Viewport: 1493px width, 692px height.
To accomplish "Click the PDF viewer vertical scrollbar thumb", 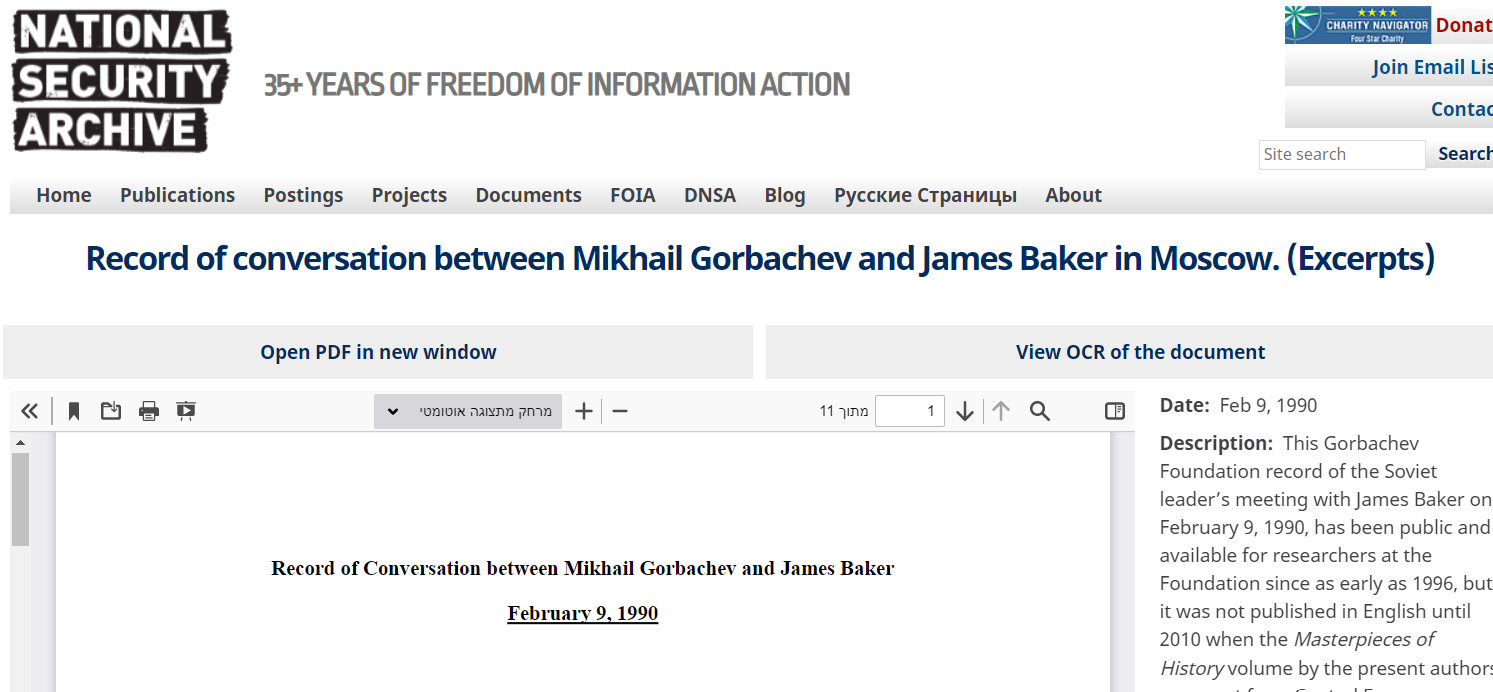I will (20, 498).
